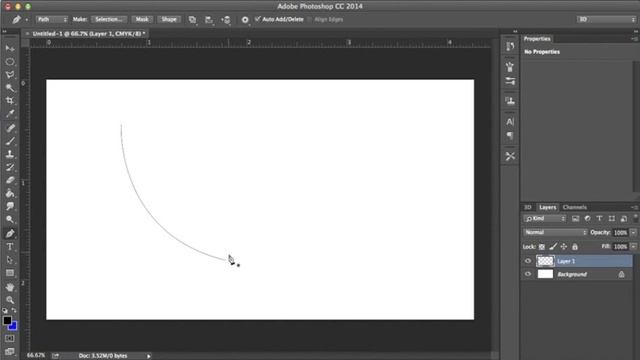This screenshot has height=360, width=640.
Task: Select the Properties panel tab
Action: [x=537, y=39]
